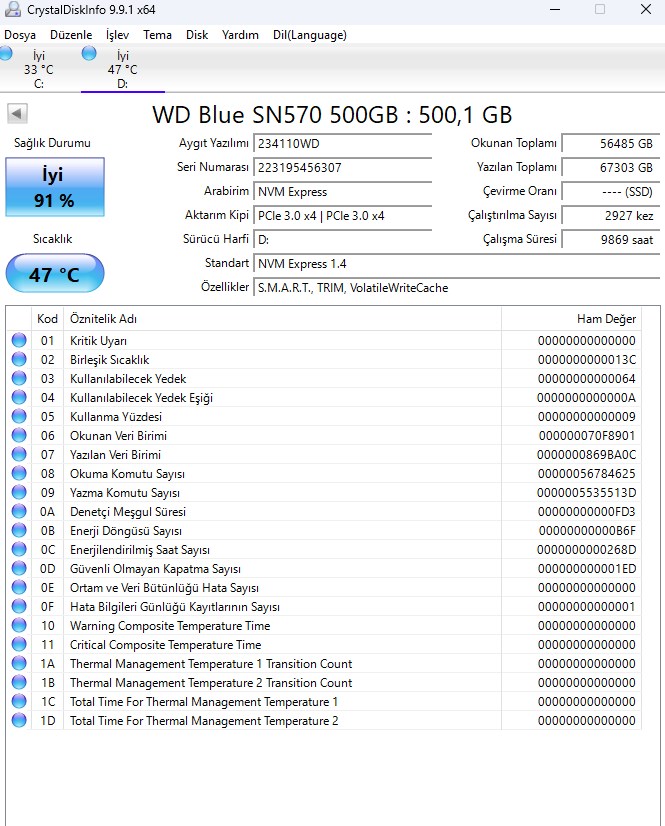Screen dimensions: 665x826
Task: Click status orb for Kullanılabilecek Yedek Eşiği row
Action: [19, 397]
